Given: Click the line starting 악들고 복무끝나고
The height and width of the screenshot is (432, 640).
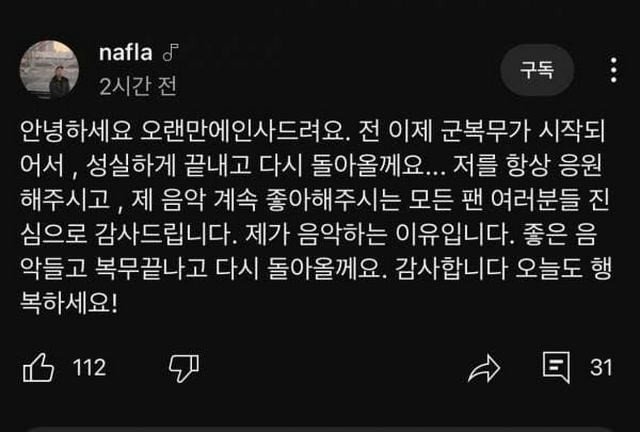Looking at the screenshot, I should tap(316, 269).
